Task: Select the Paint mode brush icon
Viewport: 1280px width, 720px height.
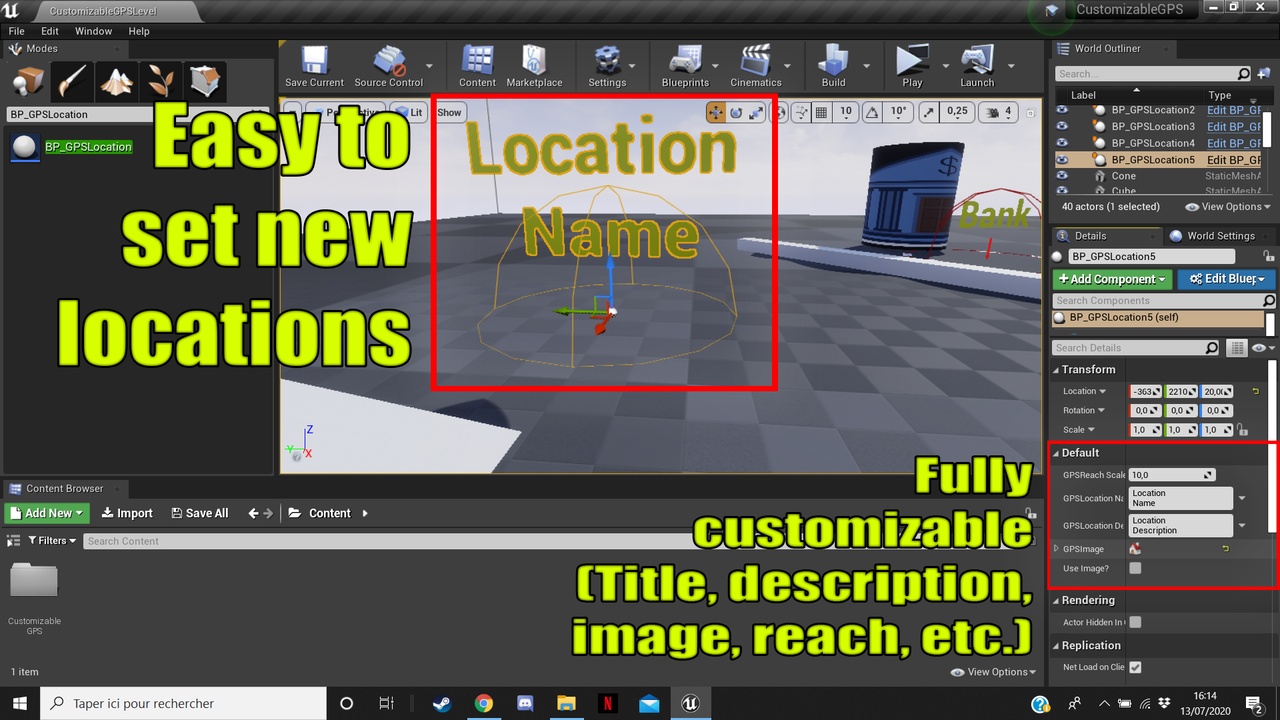Action: coord(73,81)
